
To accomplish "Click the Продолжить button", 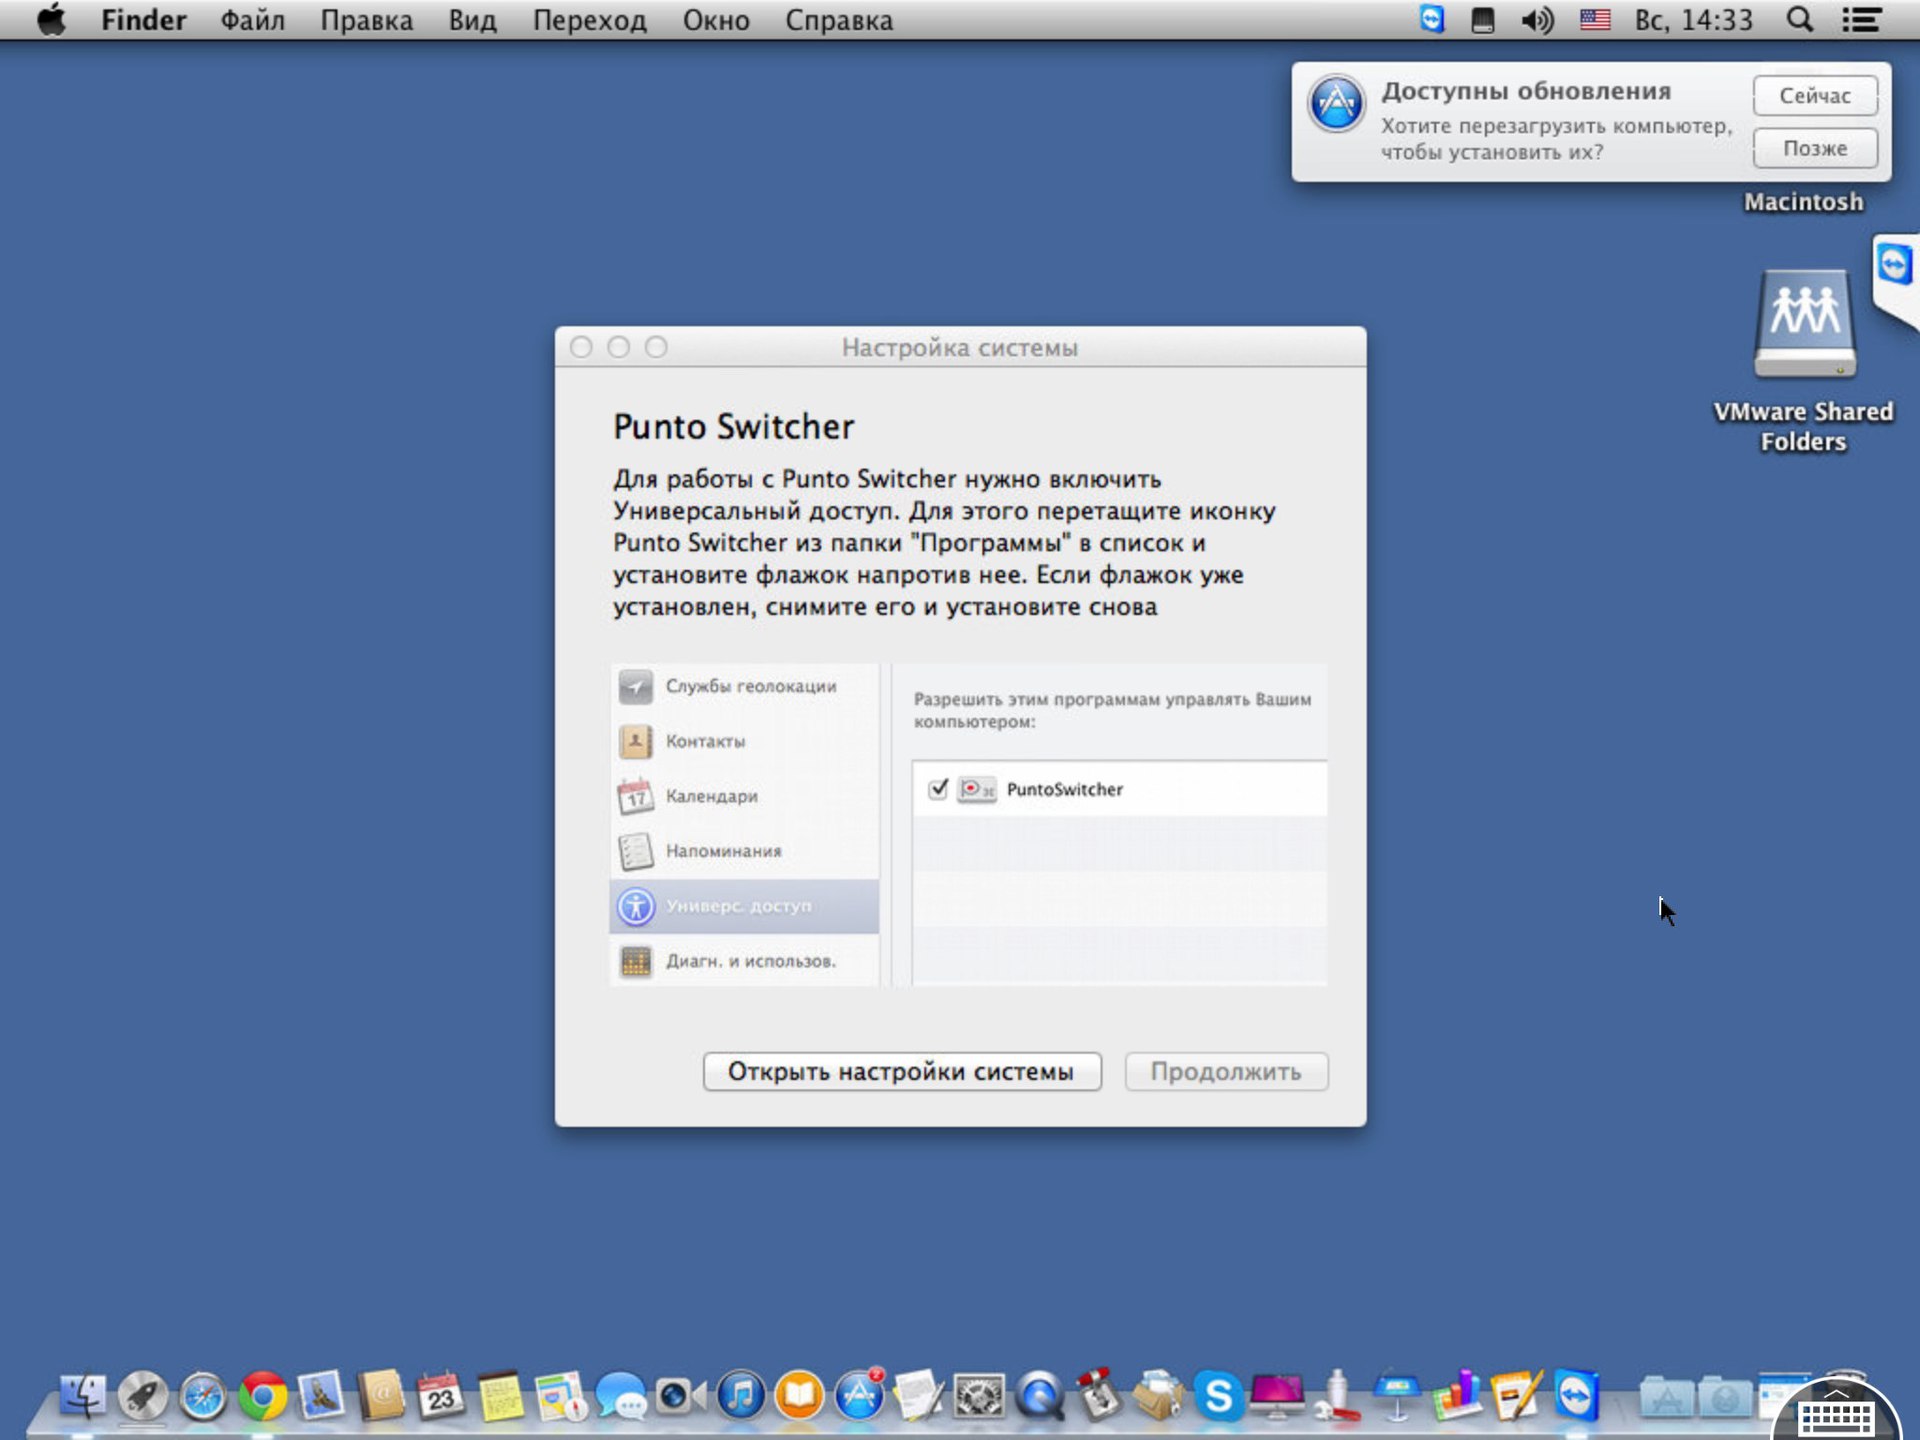I will click(x=1226, y=1071).
